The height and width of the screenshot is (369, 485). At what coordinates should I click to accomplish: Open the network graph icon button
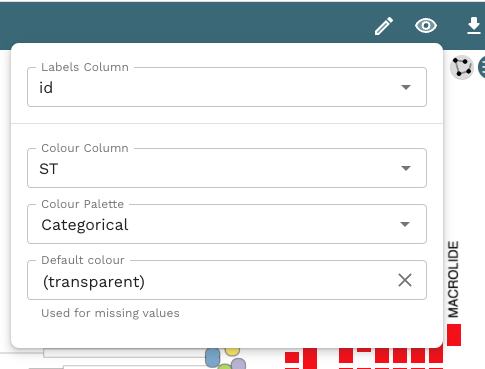tap(462, 67)
